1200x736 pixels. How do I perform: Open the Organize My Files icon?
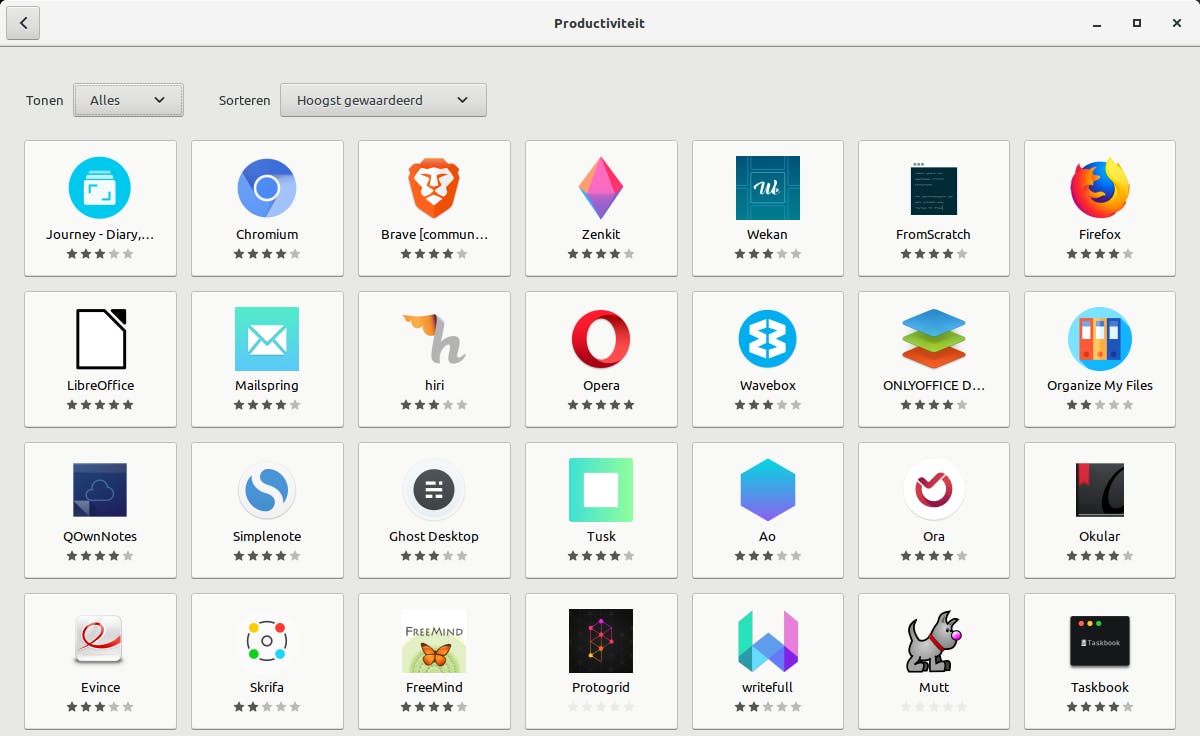(x=1100, y=339)
